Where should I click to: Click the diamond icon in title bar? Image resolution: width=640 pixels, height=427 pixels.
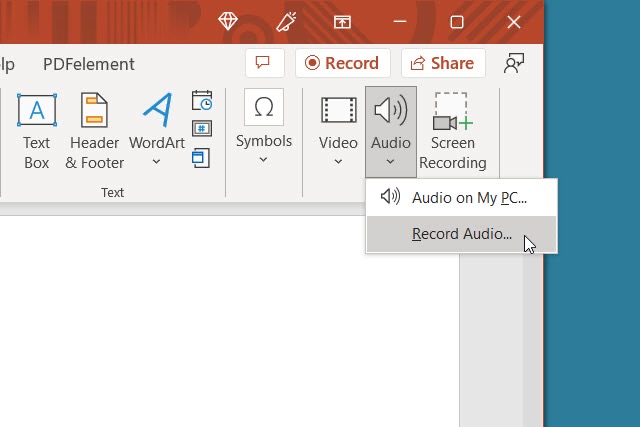tap(229, 21)
